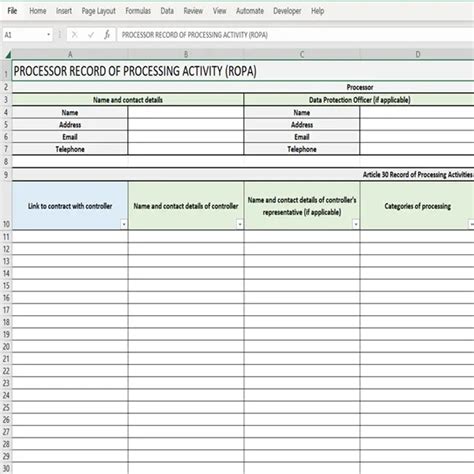The width and height of the screenshot is (474, 474).
Task: Select the processor Address label cell
Action: click(x=70, y=125)
